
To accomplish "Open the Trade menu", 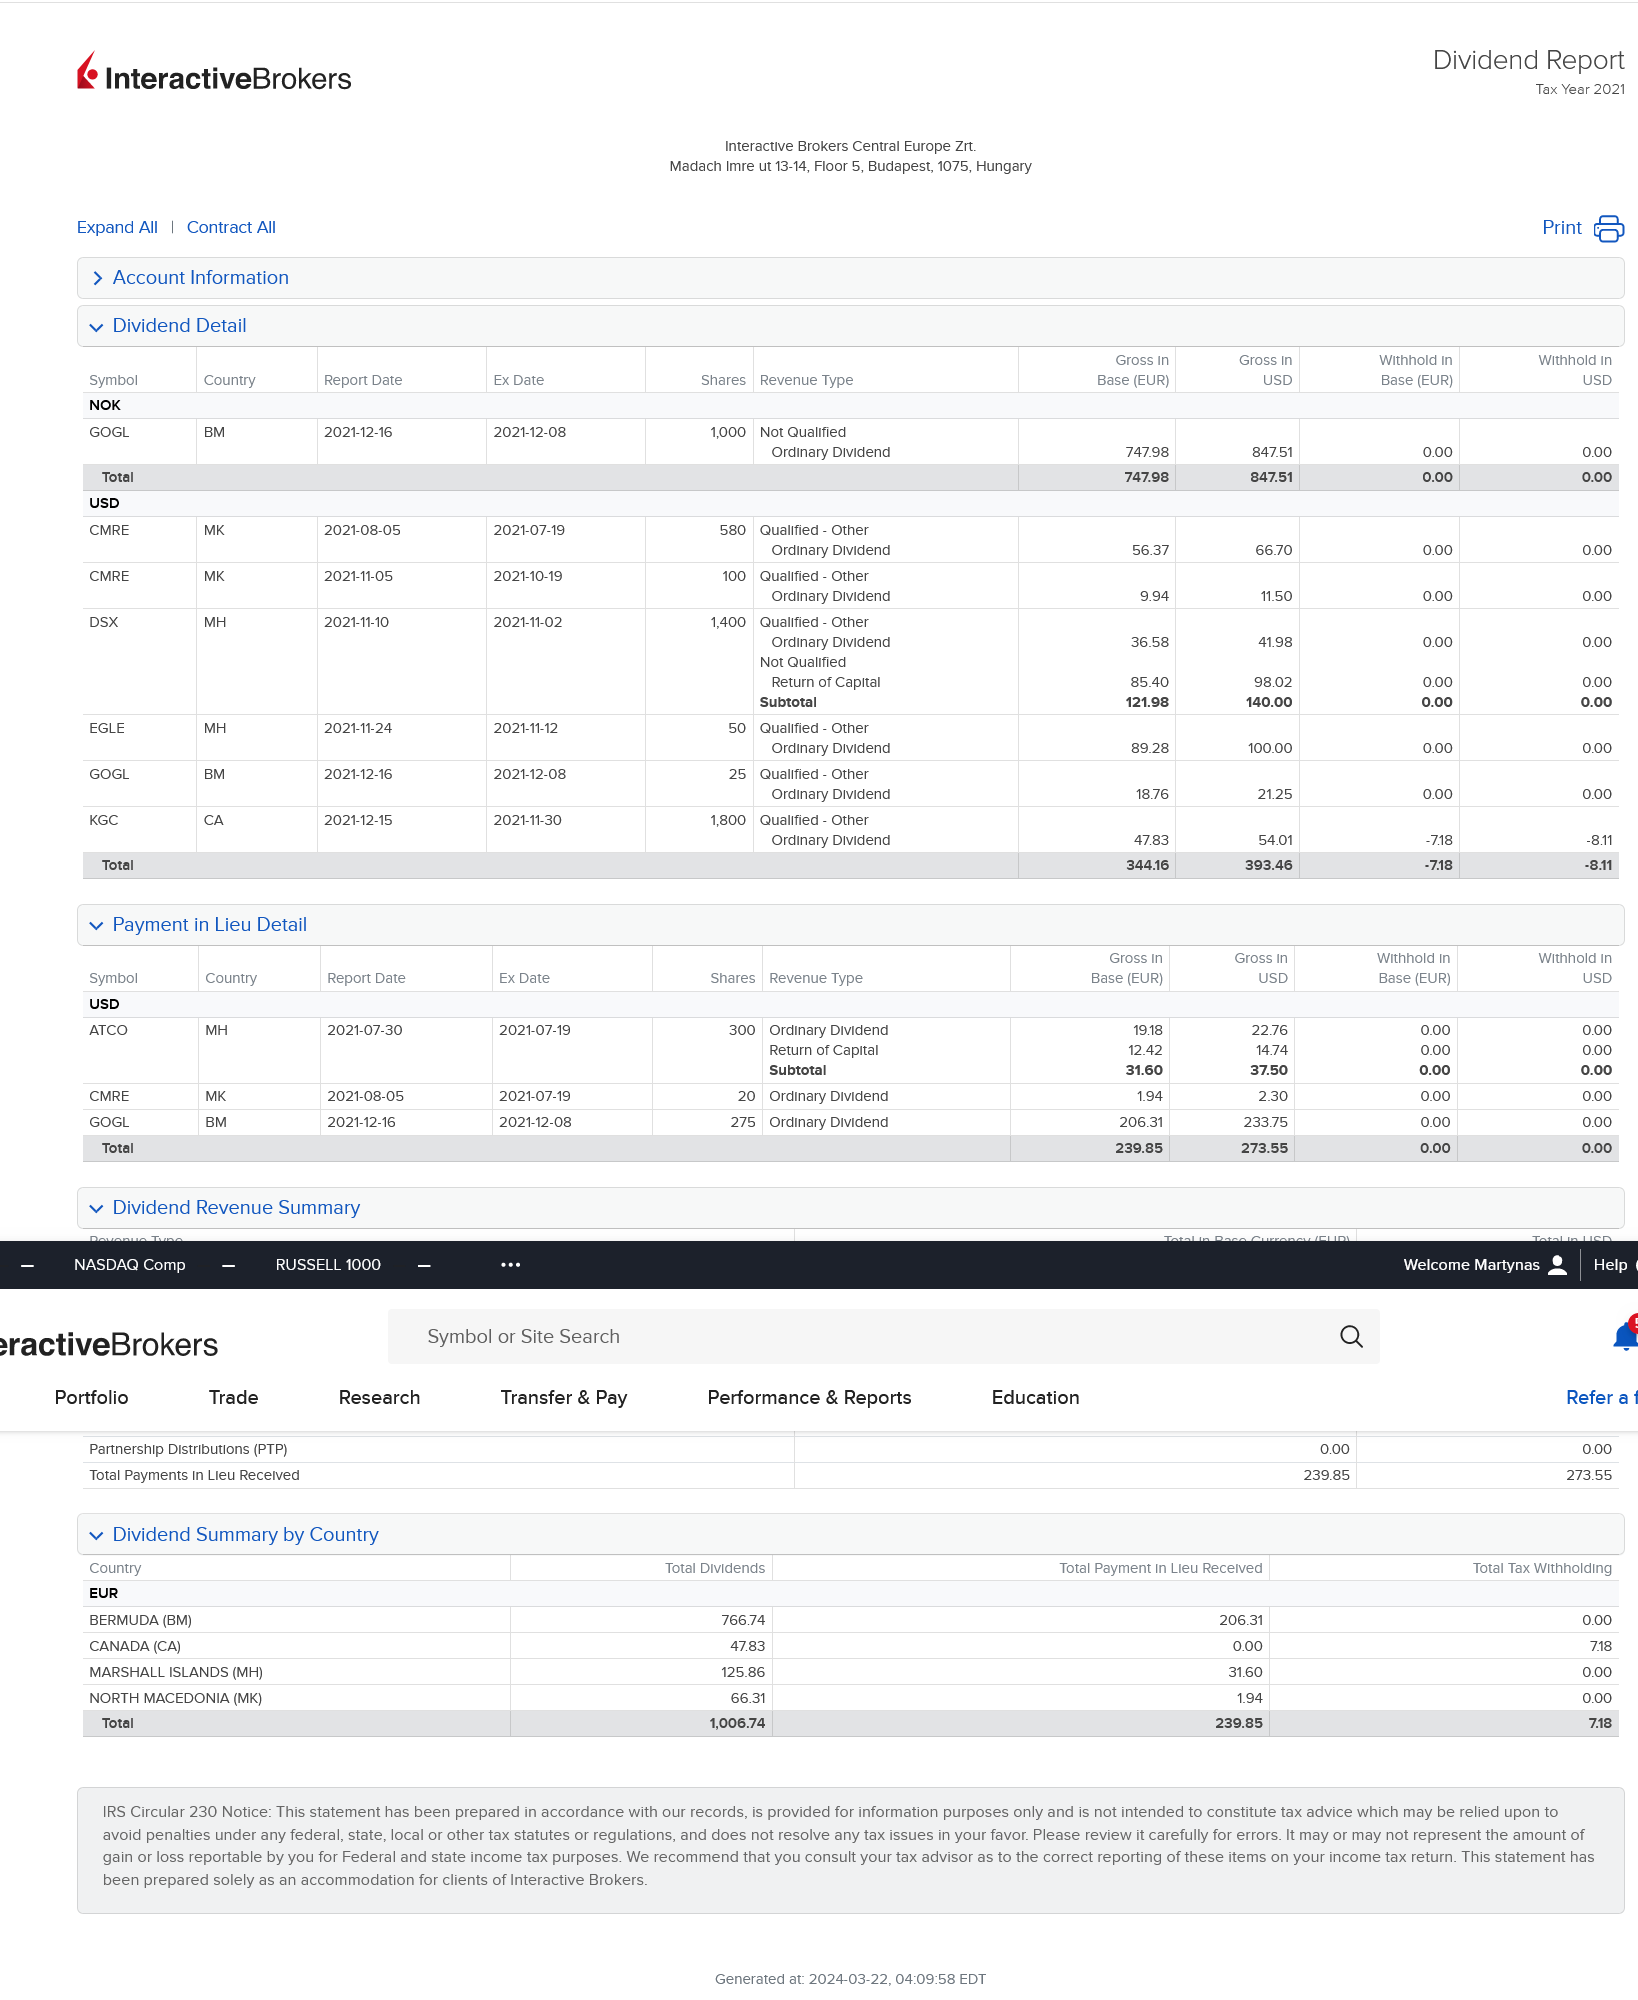I will click(233, 1398).
